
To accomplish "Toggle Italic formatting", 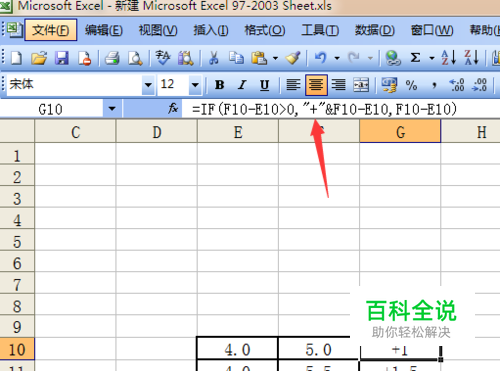I will click(242, 85).
